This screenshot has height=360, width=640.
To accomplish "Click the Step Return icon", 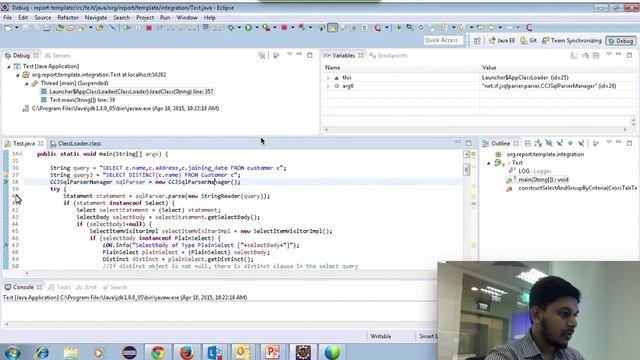I will [x=191, y=28].
